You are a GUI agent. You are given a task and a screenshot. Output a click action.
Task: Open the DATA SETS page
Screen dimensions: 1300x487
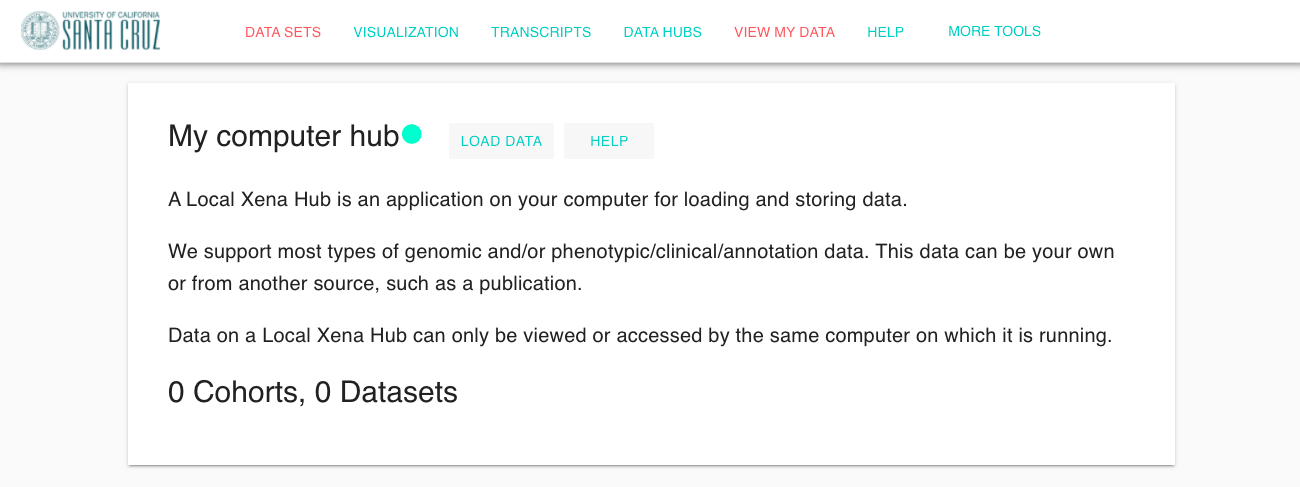pyautogui.click(x=283, y=32)
